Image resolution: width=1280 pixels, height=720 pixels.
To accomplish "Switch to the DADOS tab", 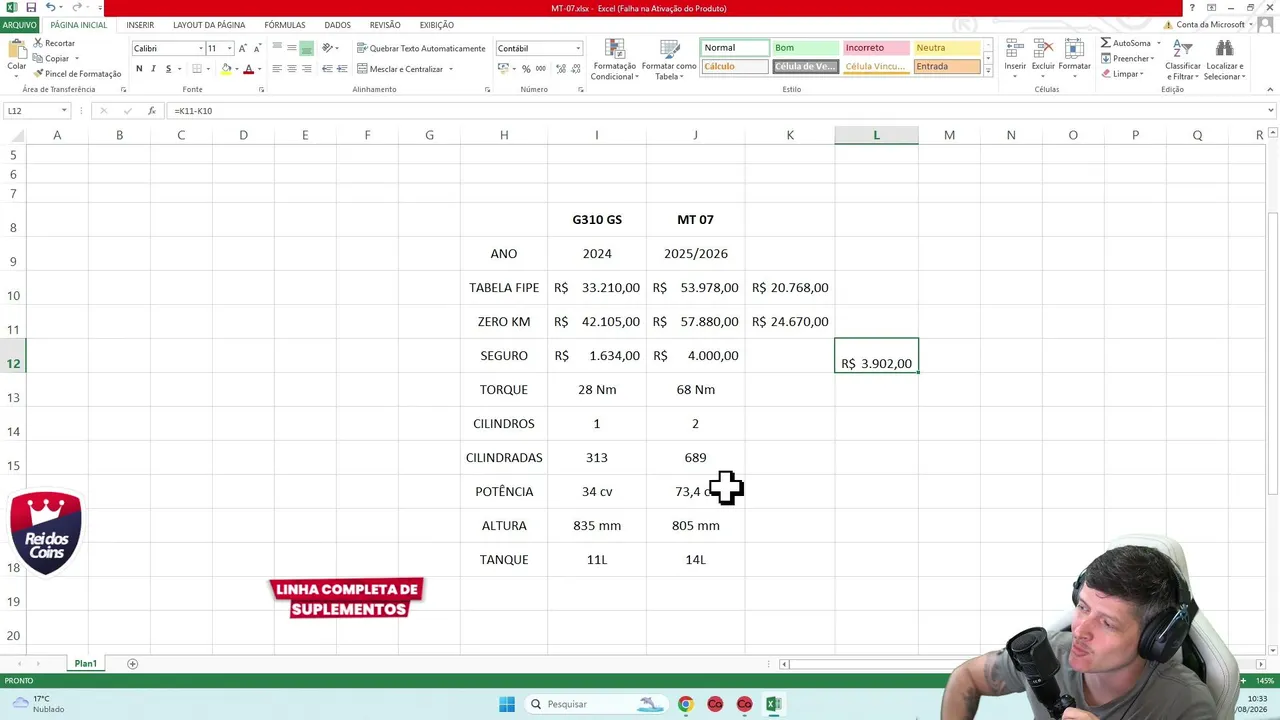I will tap(337, 25).
